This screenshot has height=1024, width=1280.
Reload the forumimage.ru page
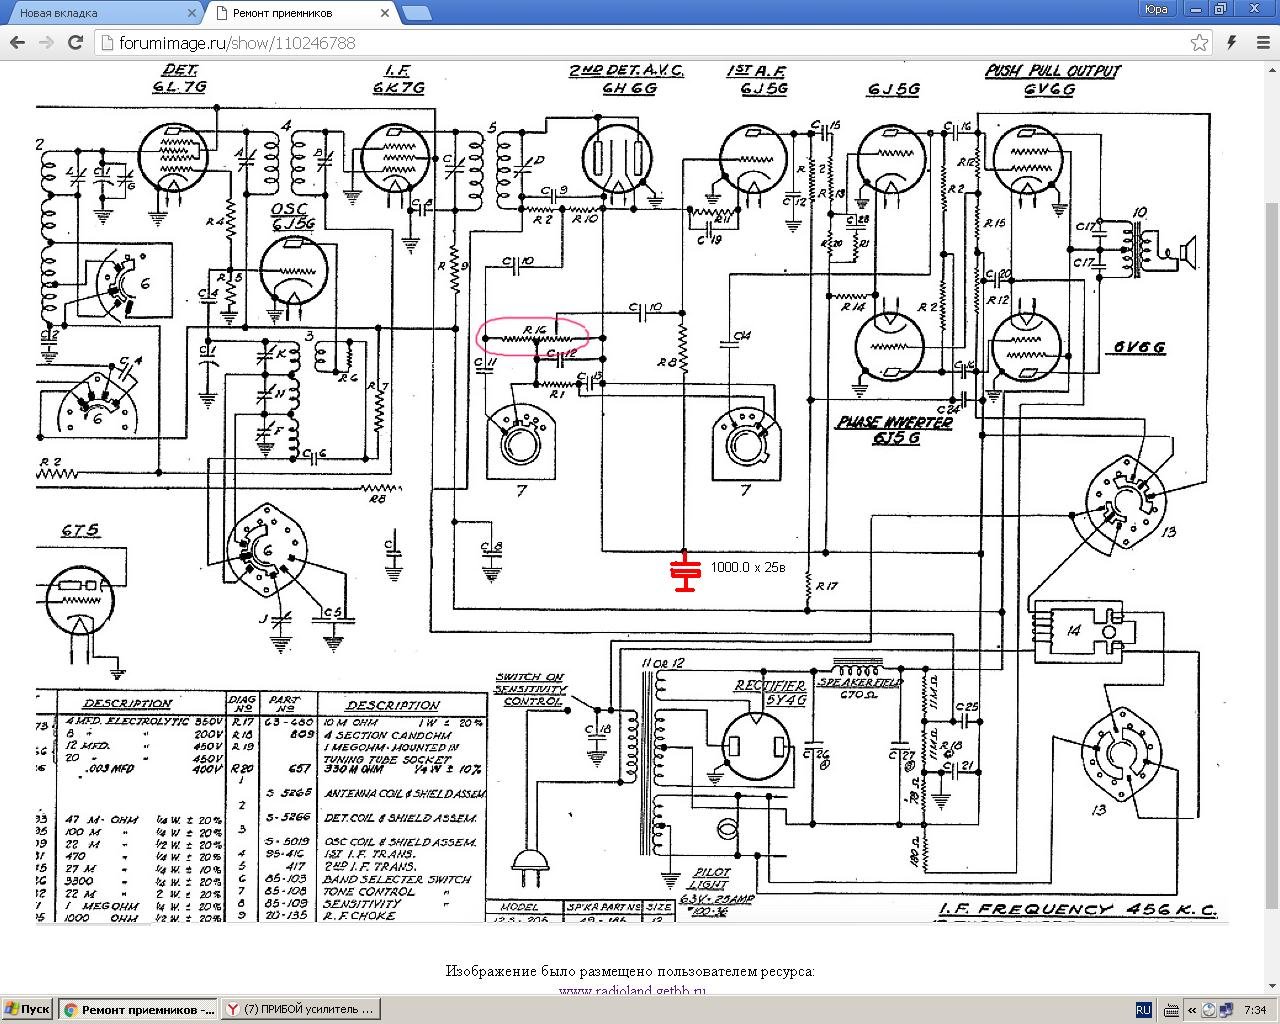[x=75, y=43]
